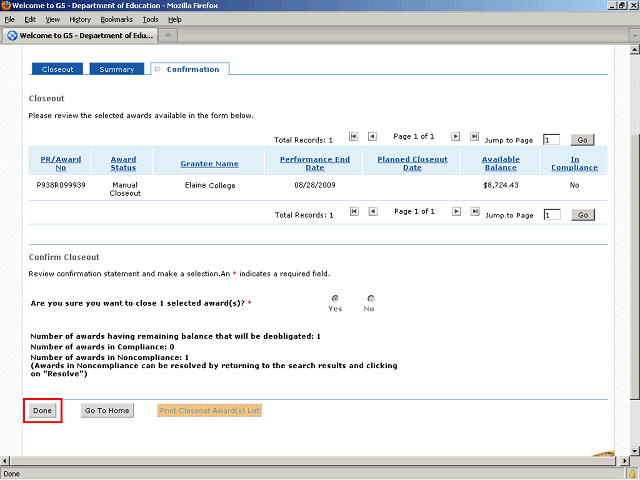Go to last page in bottom pager
Viewport: 640px width, 480px height.
(x=475, y=211)
